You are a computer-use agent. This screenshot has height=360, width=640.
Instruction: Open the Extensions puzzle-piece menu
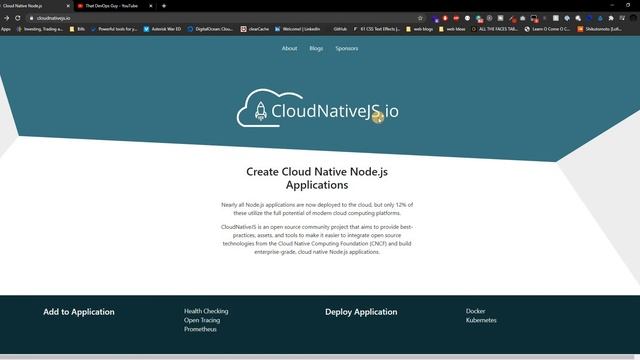coord(611,18)
